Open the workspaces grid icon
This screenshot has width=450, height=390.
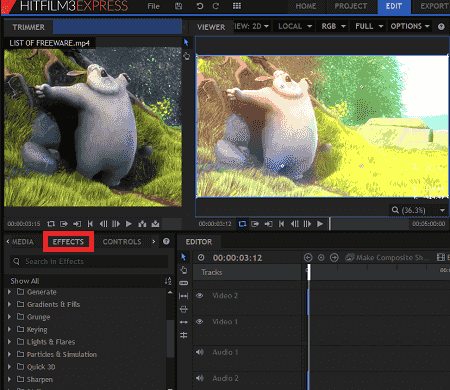237,6
